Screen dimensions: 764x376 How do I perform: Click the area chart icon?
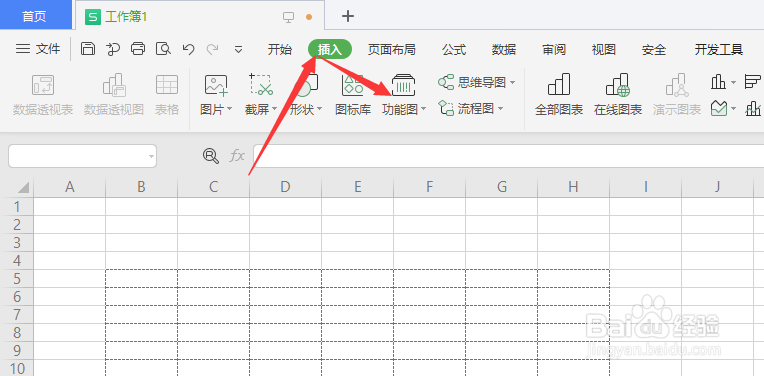coord(718,108)
